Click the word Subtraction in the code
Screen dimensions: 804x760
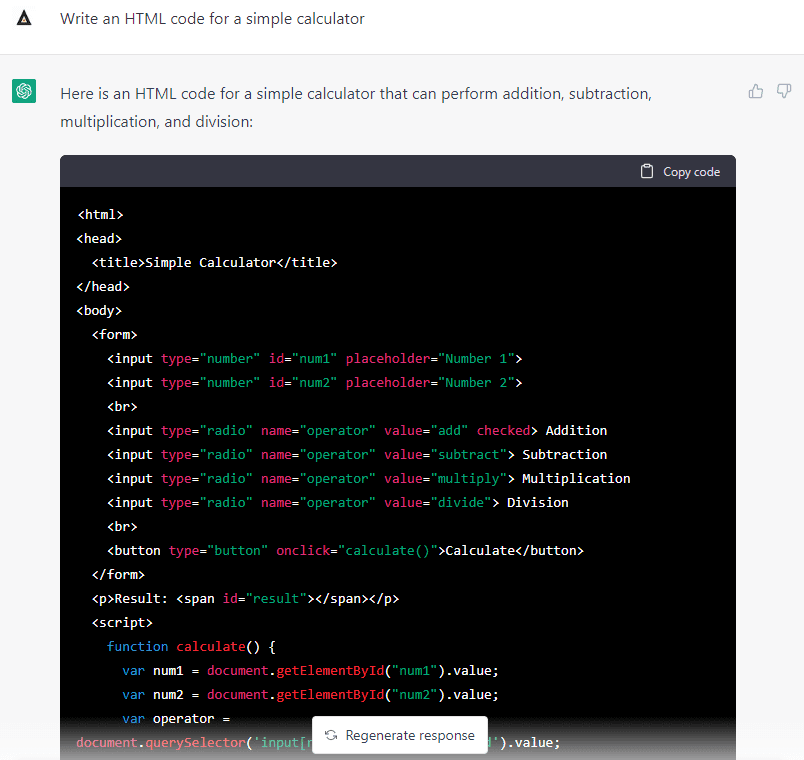coord(564,454)
